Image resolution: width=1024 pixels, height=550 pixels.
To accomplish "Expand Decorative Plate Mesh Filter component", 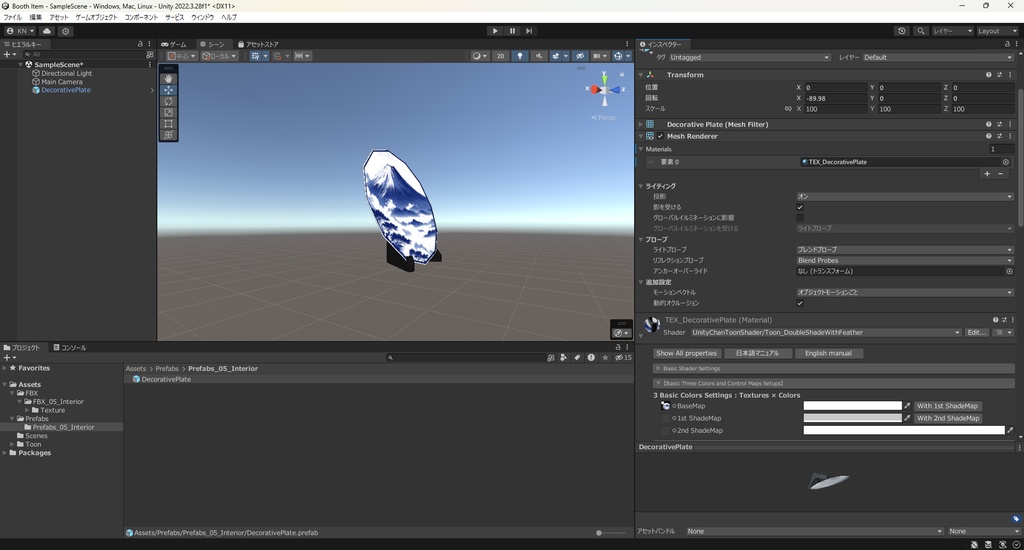I will (x=641, y=124).
